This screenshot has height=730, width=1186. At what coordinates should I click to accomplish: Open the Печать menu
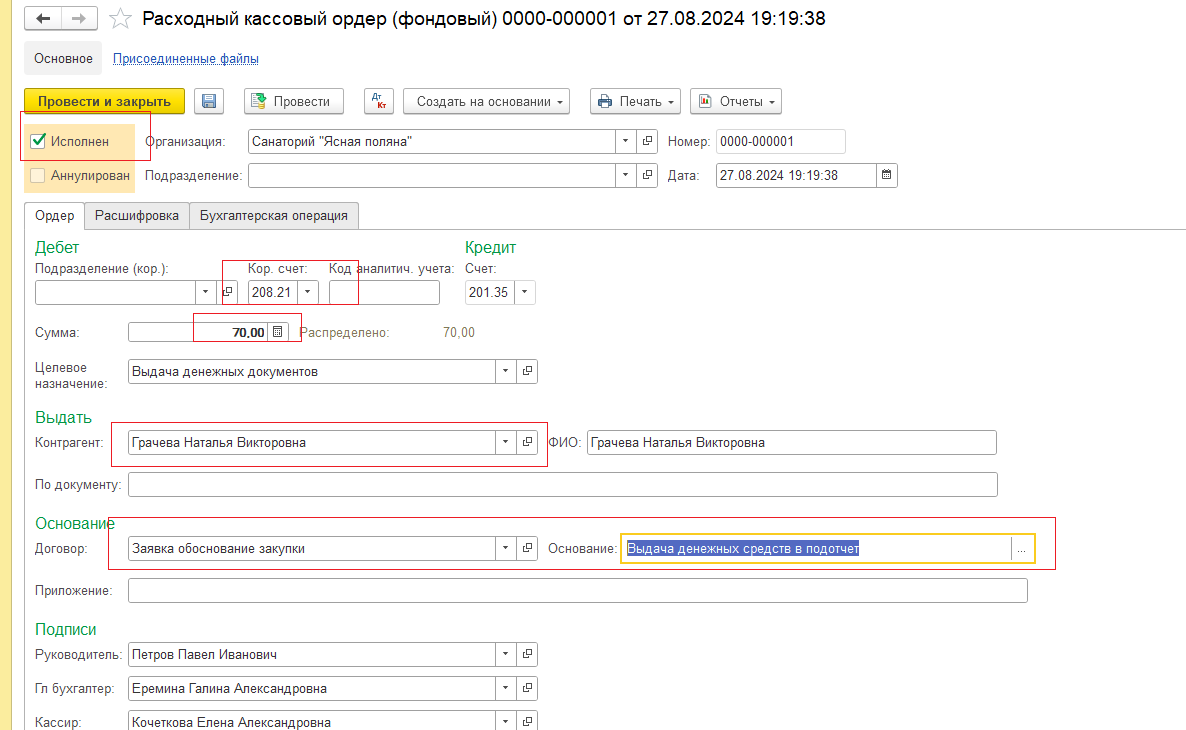pos(635,101)
